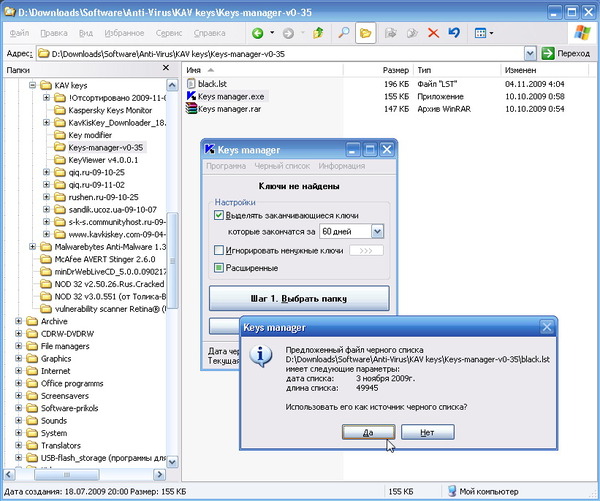The image size is (600, 501).
Task: Collapse the KAV keys tree node
Action: pyautogui.click(x=33, y=85)
